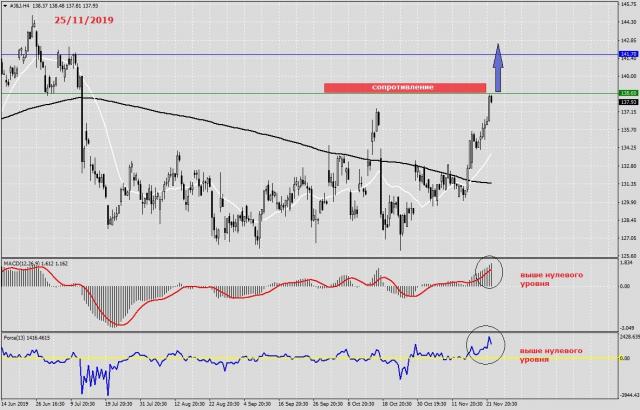Click the current price tag 137.93
This screenshot has height=410, width=640.
[628, 102]
